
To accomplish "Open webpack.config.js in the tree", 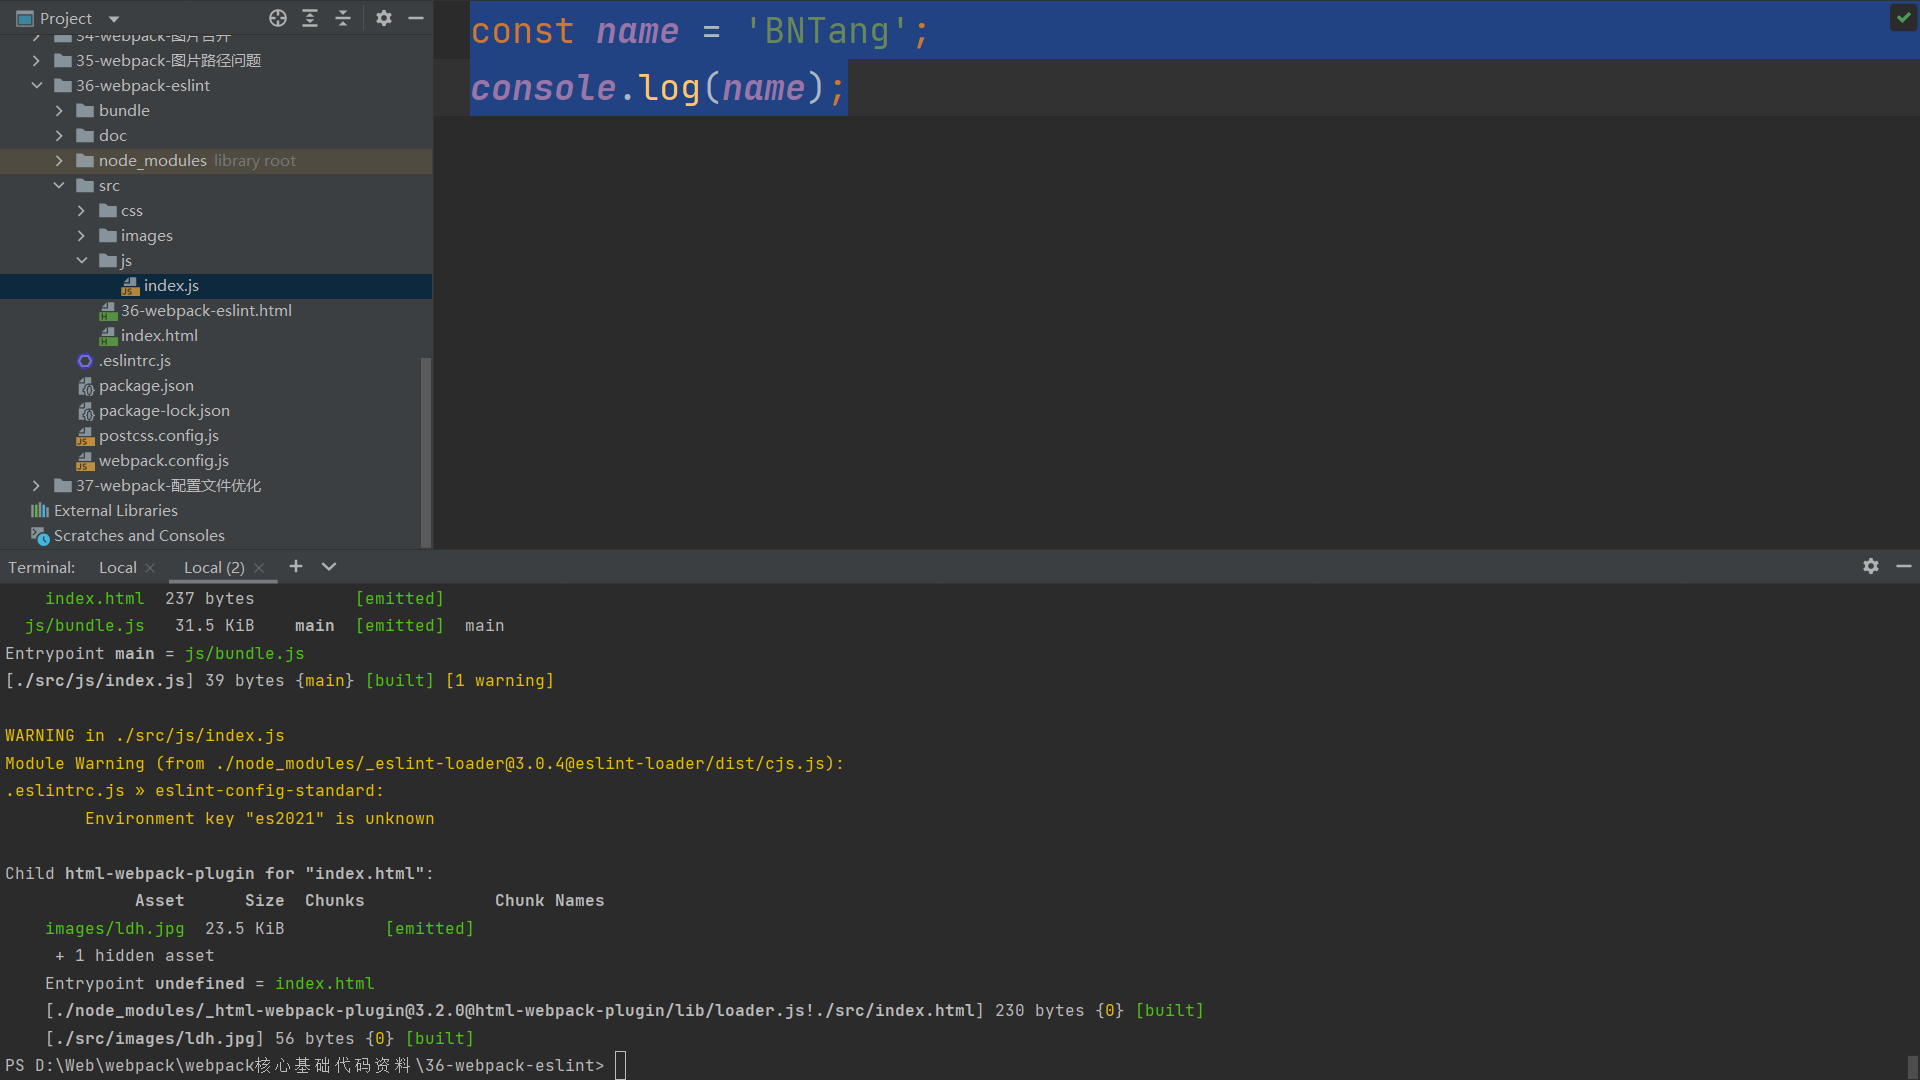I will 163,461.
